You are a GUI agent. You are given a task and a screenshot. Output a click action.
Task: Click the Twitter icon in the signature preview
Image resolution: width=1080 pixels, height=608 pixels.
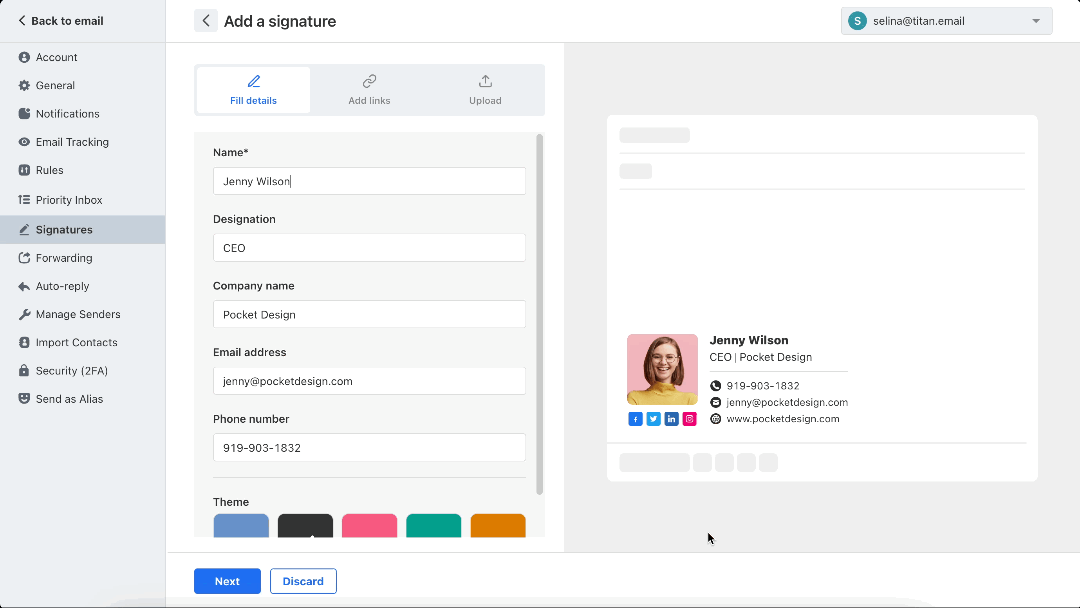pos(654,419)
